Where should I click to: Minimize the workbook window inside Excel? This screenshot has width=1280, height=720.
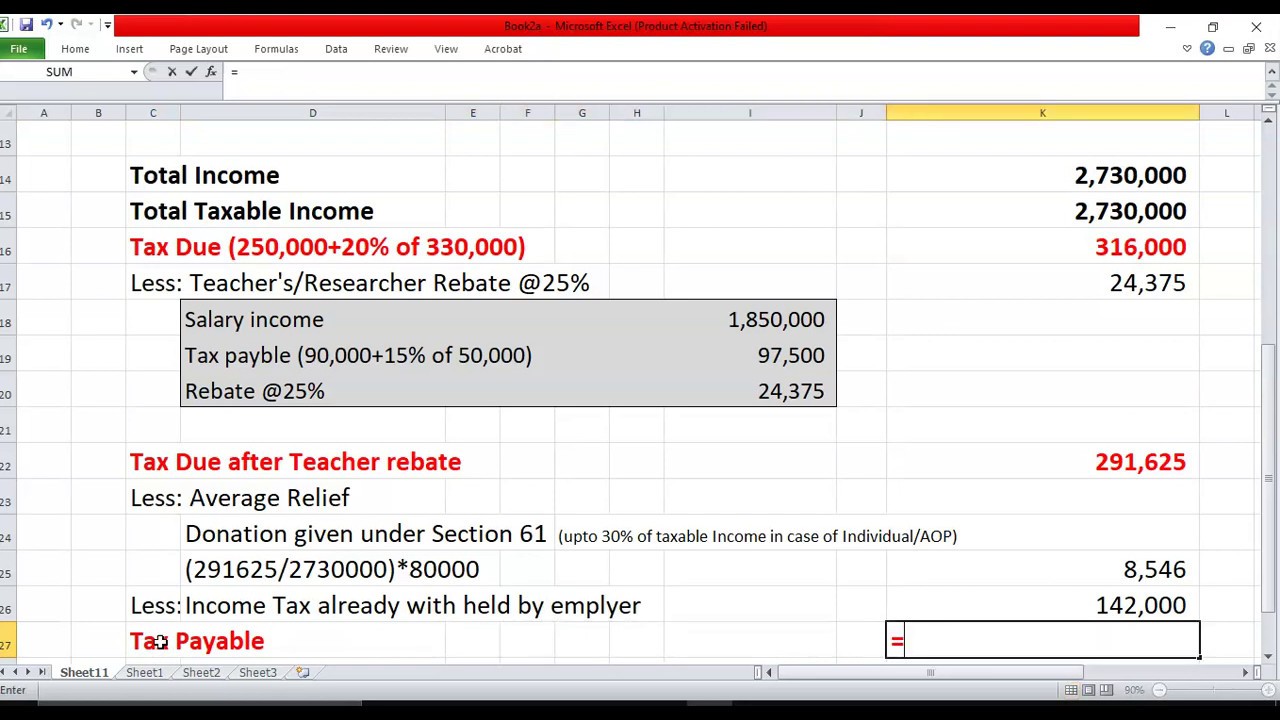(x=1229, y=48)
